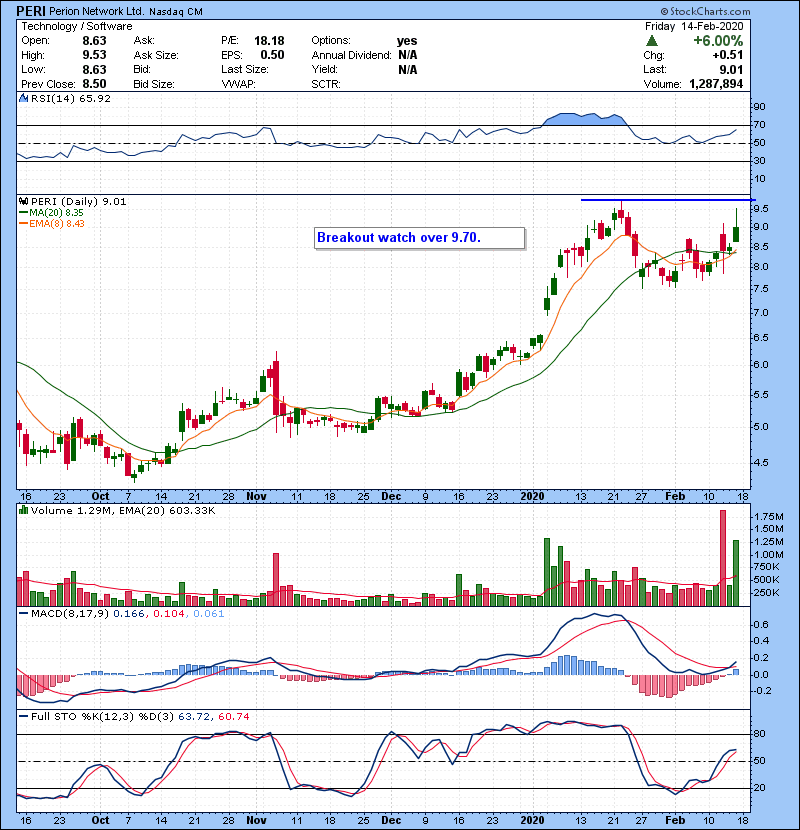Click the Ask Size label
800x830 pixels.
point(156,55)
